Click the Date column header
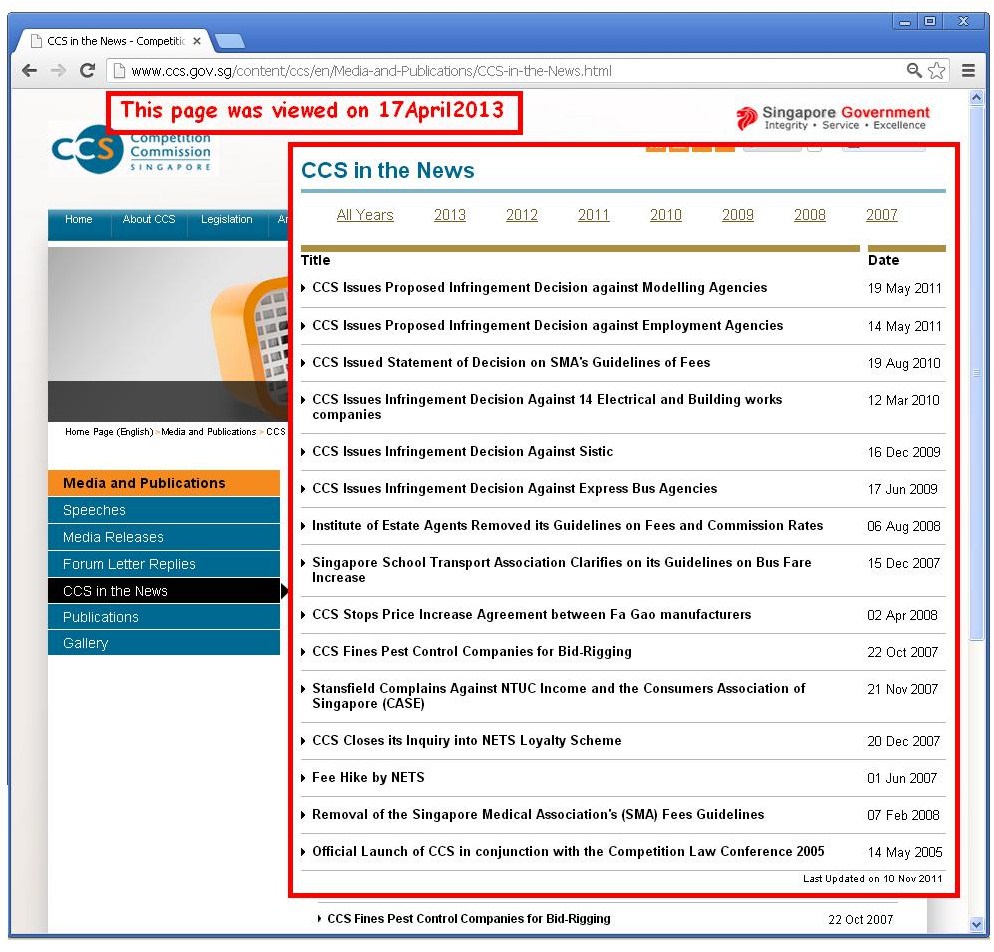The width and height of the screenshot is (994, 952). (884, 261)
